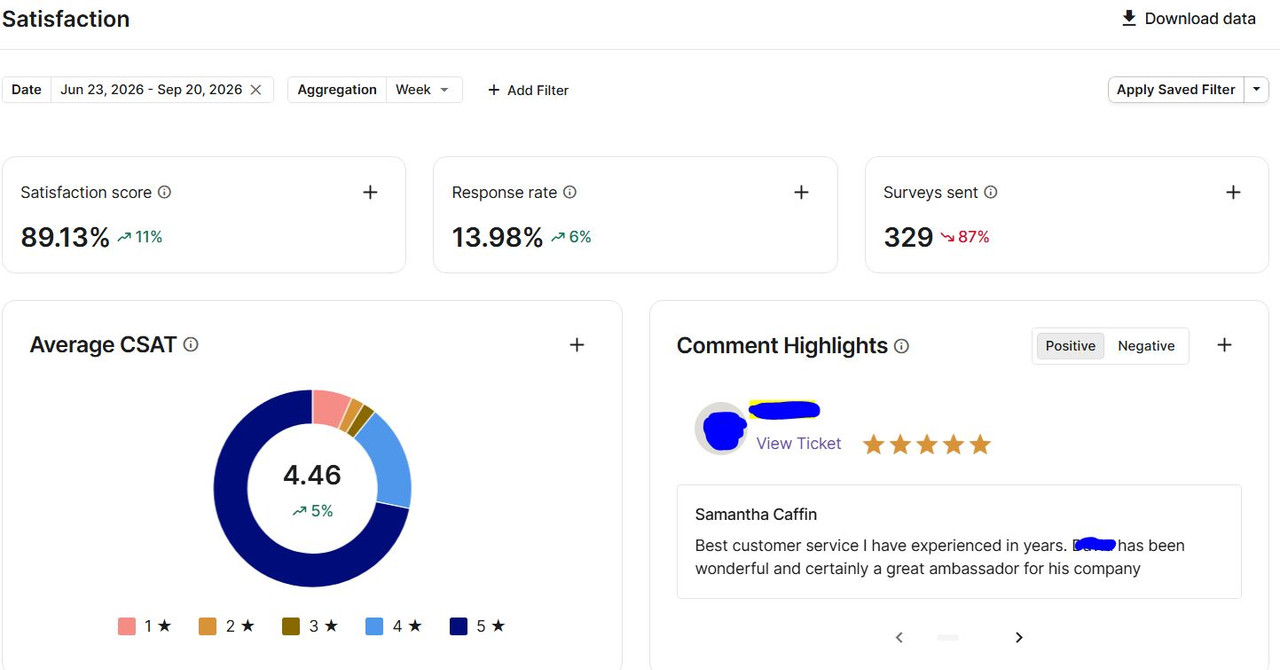
Task: Click the pink 1-star donut segment
Action: [x=329, y=408]
